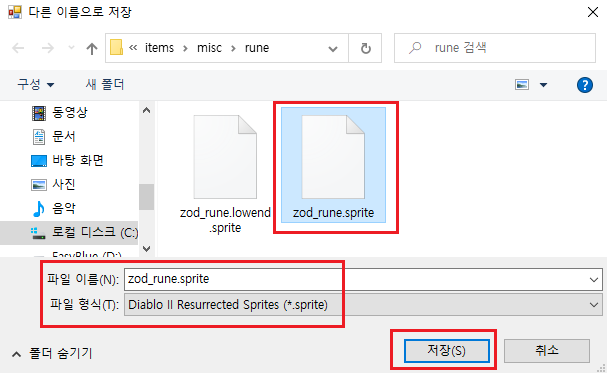Click the folder icon in address bar
Image resolution: width=607 pixels, height=373 pixels.
[117, 48]
